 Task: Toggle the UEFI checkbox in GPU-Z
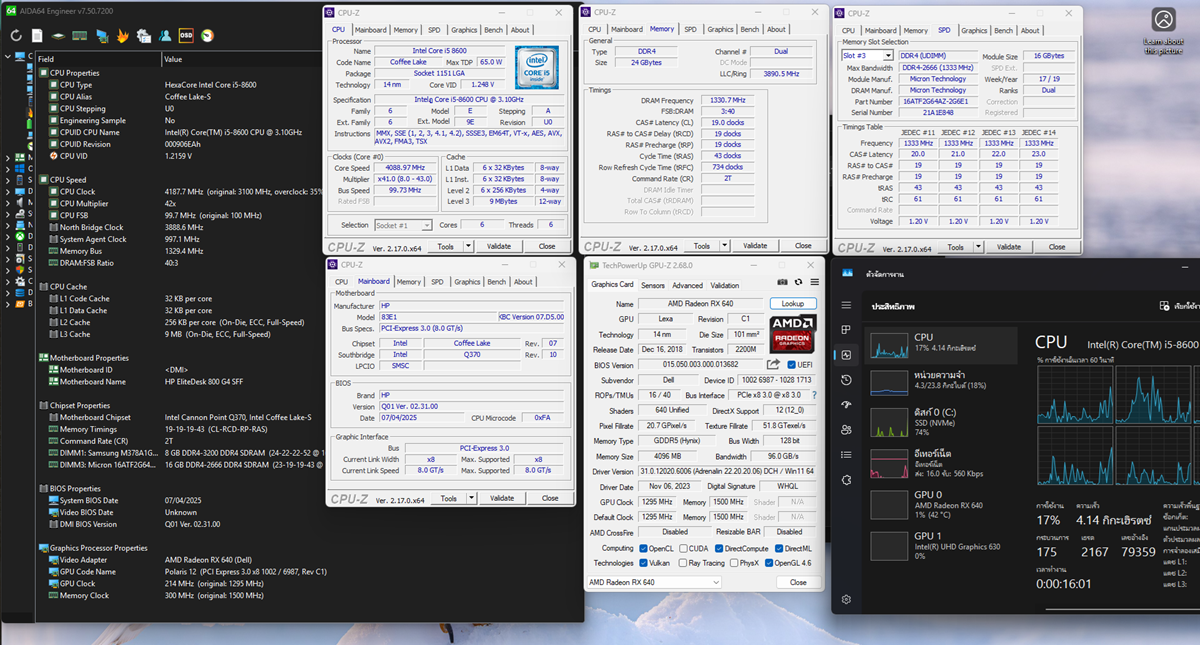(793, 365)
